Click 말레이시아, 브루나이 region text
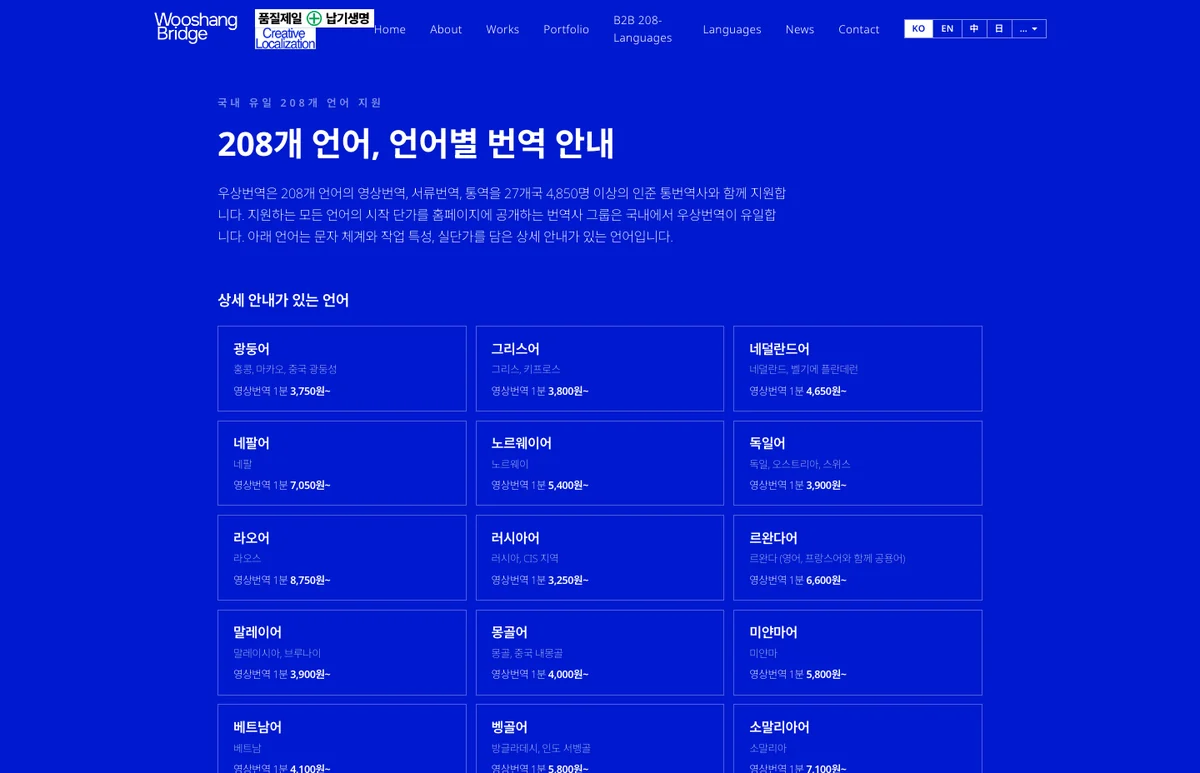Viewport: 1200px width, 773px height. 277,653
